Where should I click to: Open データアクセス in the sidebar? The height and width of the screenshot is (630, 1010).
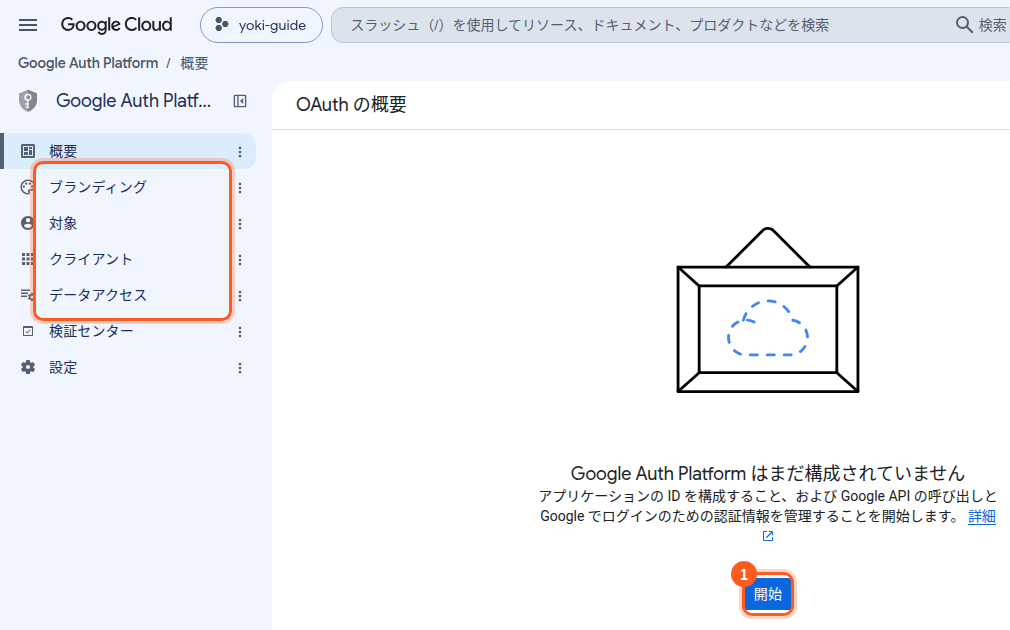click(129, 295)
